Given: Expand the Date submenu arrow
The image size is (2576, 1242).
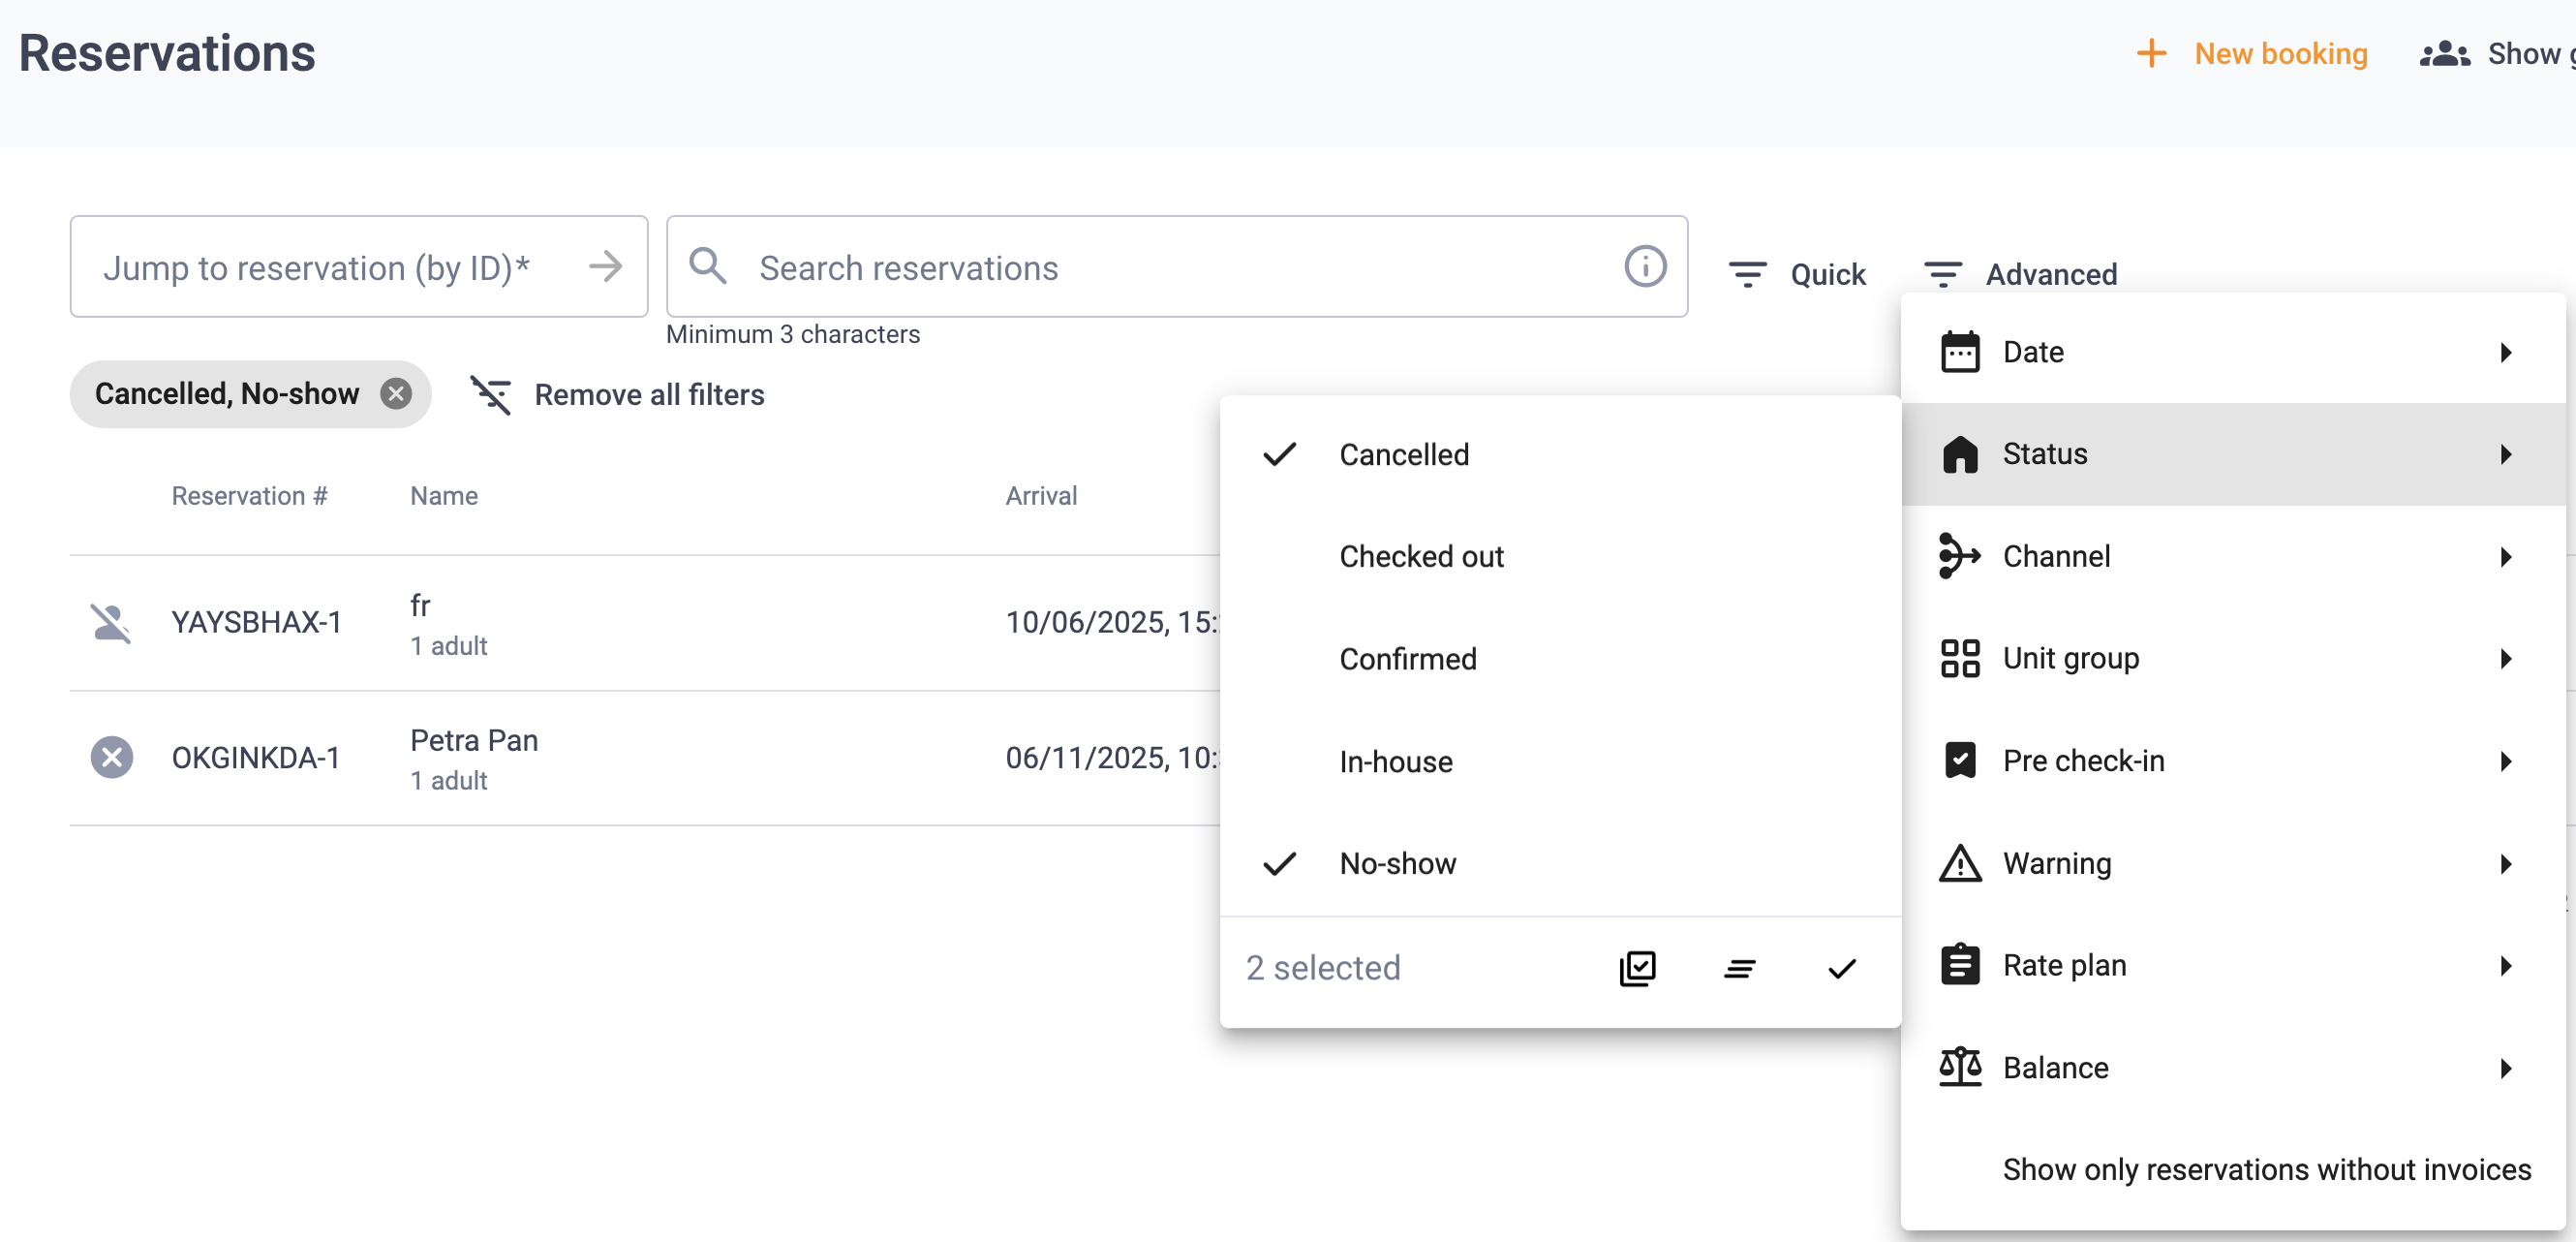Looking at the screenshot, I should 2505,352.
